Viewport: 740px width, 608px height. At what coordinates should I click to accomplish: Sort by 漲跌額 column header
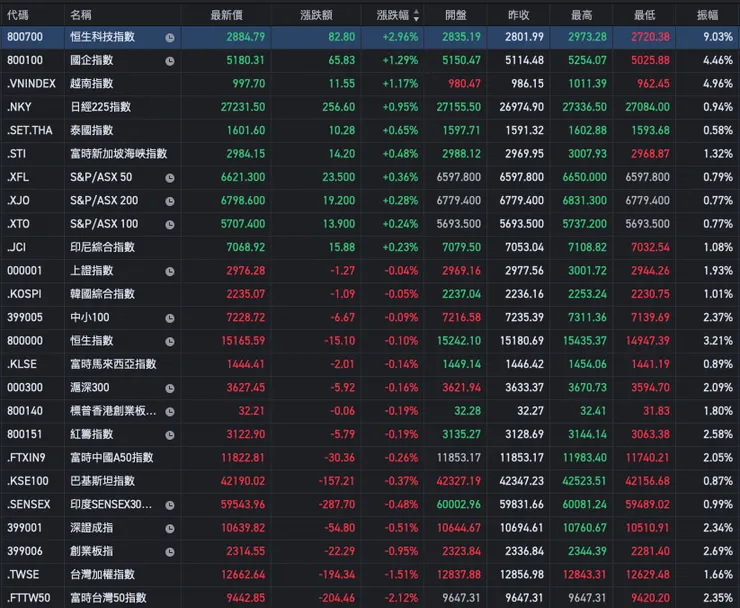click(x=316, y=15)
